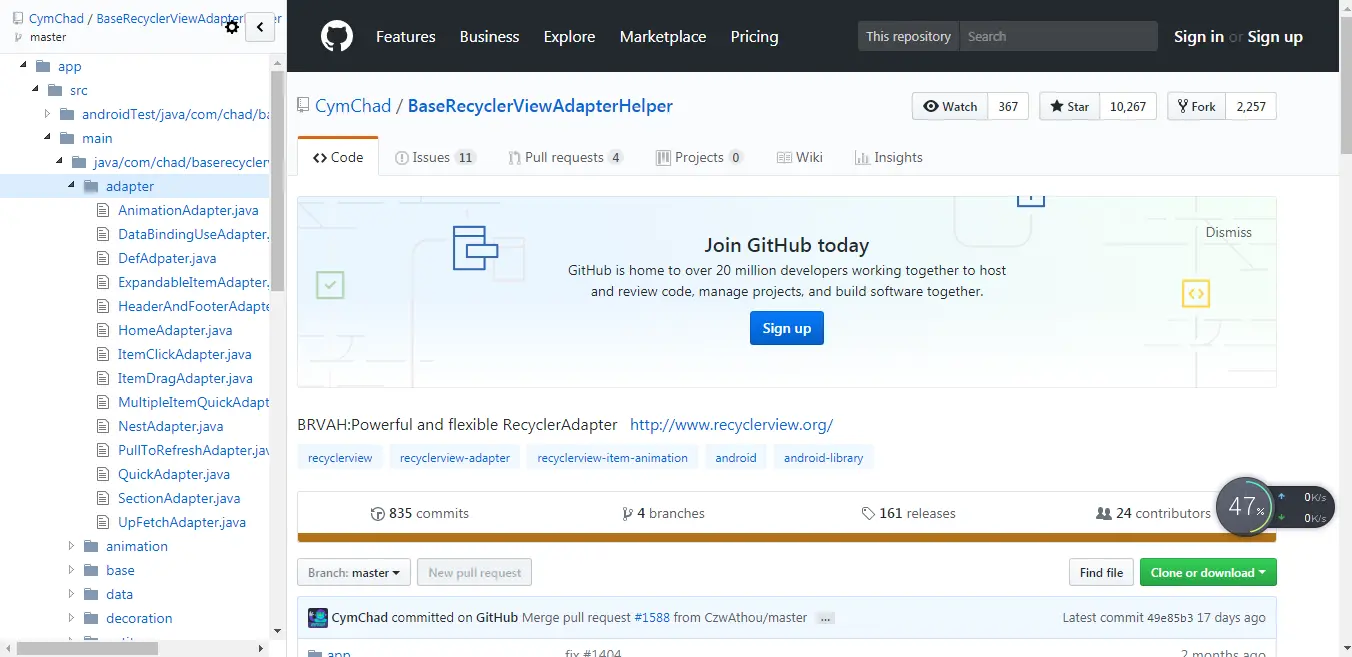Click the Star button
Viewport: 1352px width, 657px height.
[x=1070, y=107]
